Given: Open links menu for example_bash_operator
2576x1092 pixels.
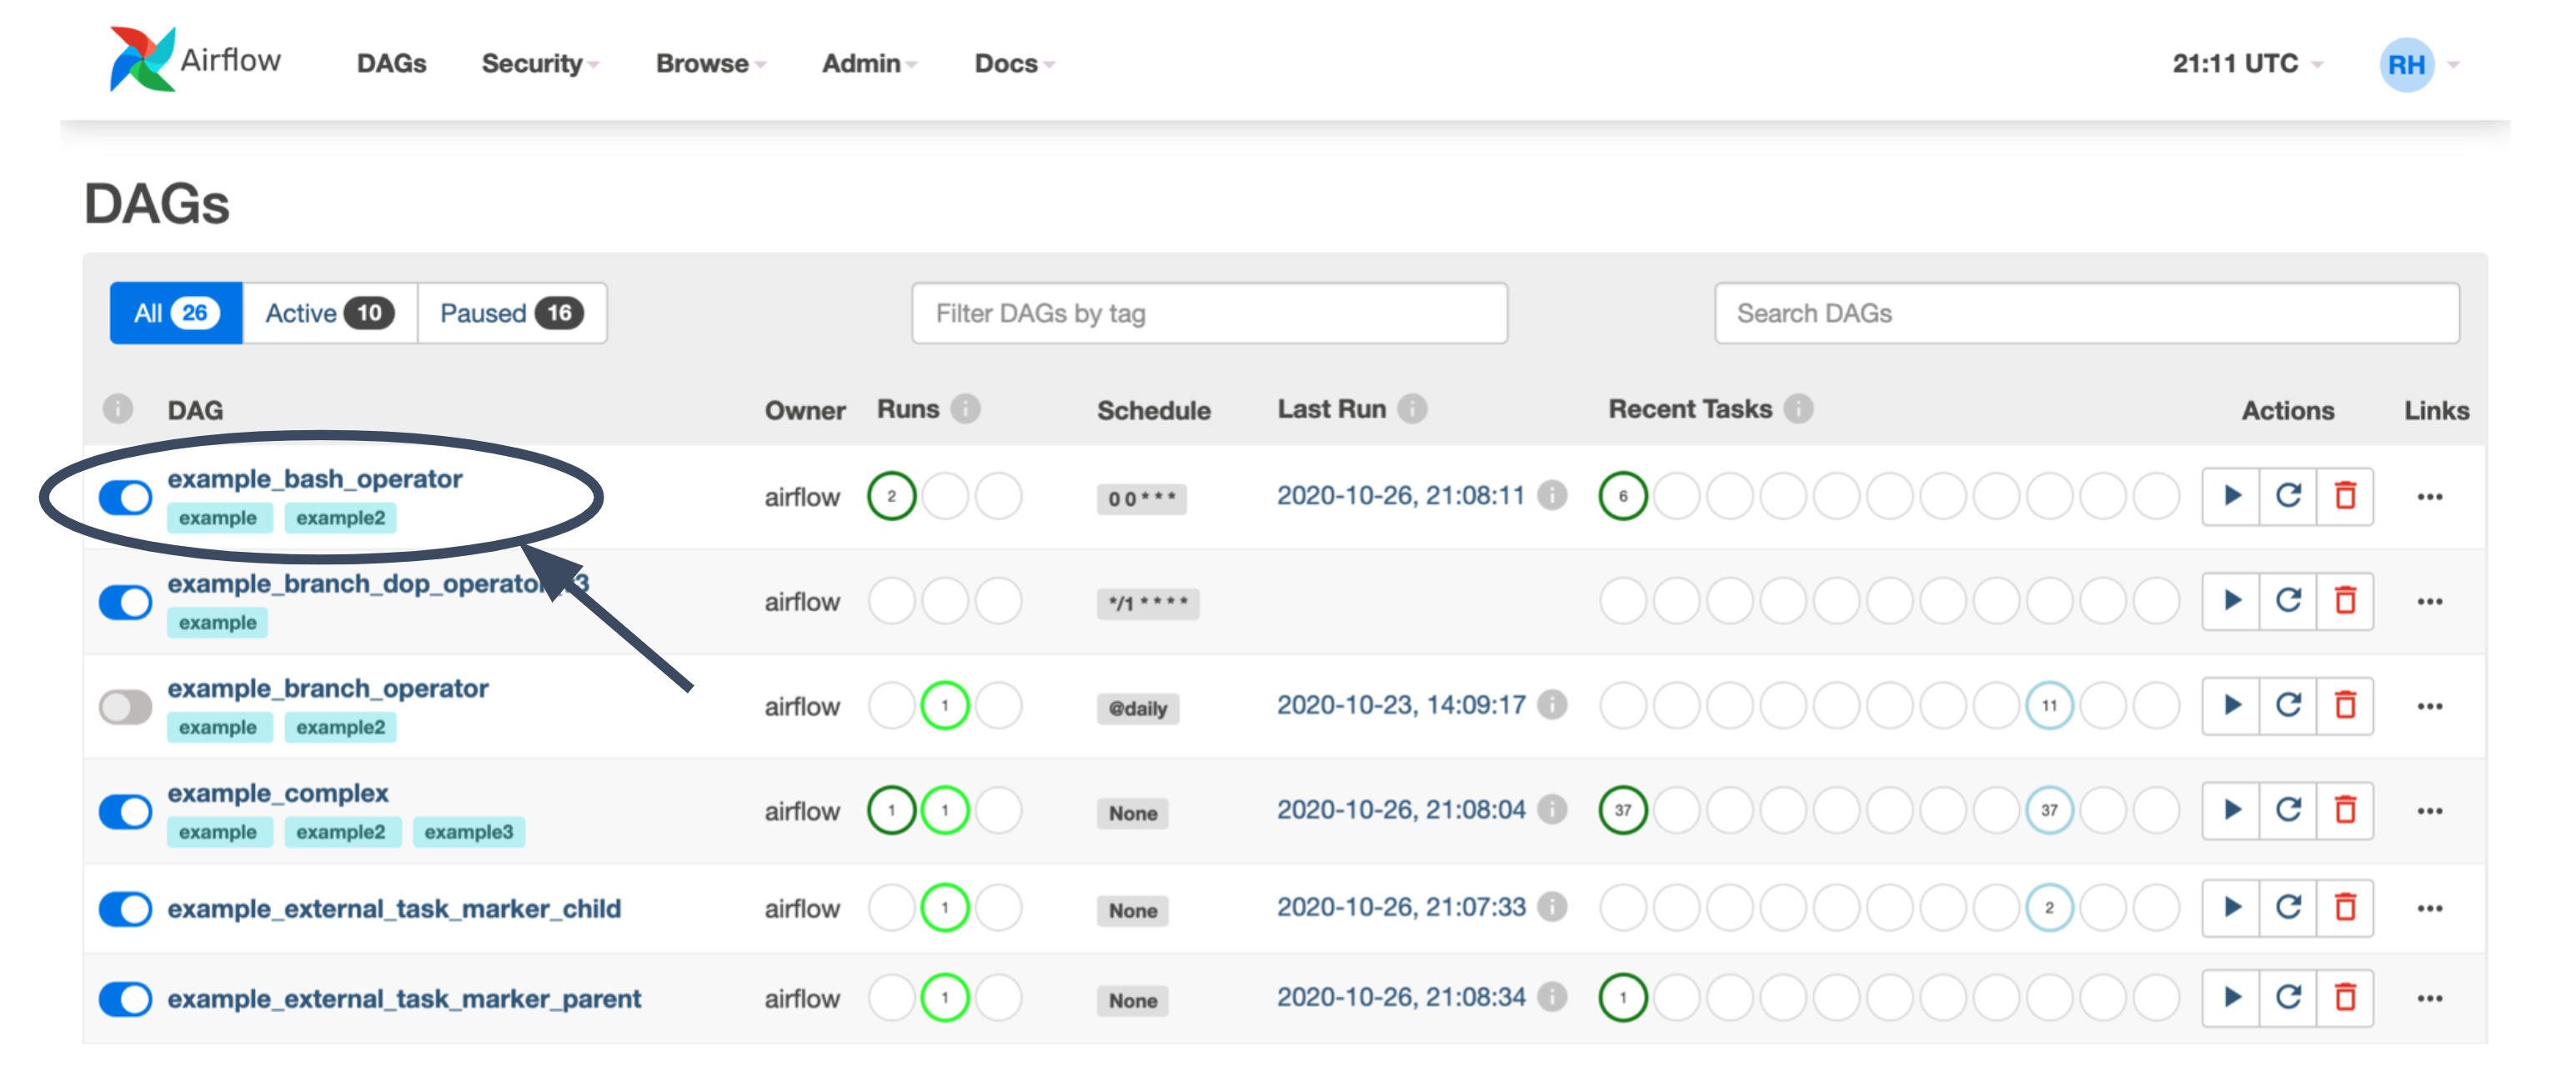Looking at the screenshot, I should [2430, 497].
